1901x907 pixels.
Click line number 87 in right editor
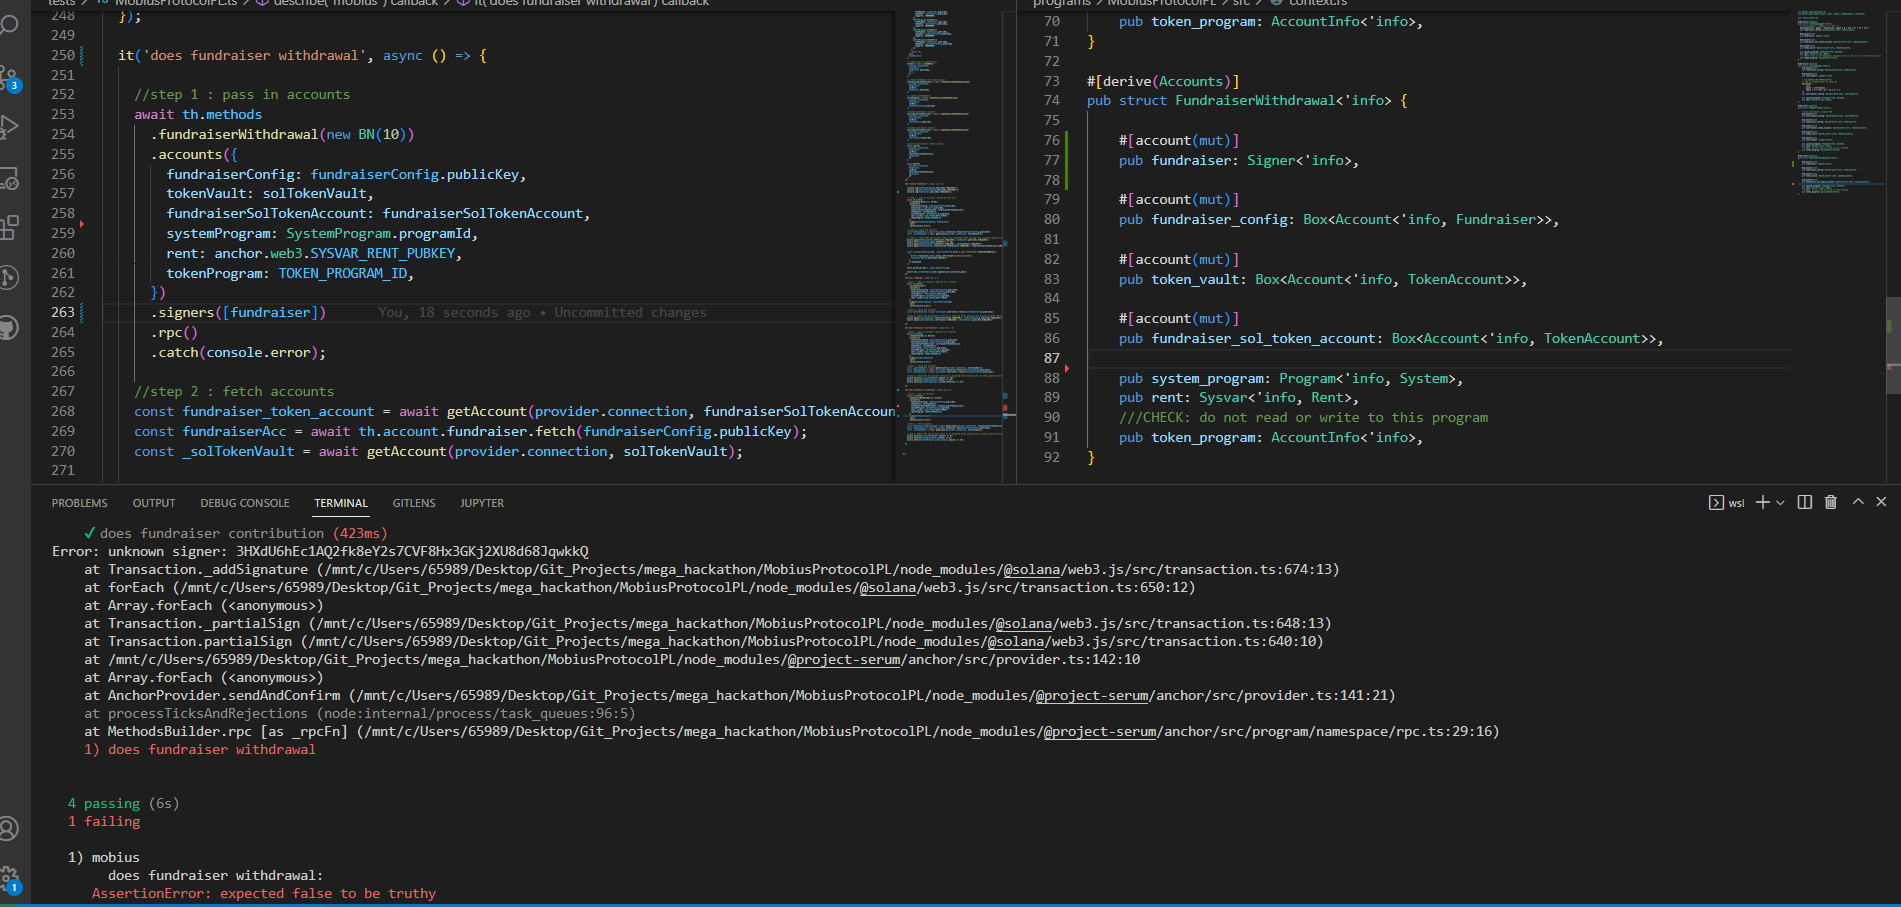point(1051,358)
